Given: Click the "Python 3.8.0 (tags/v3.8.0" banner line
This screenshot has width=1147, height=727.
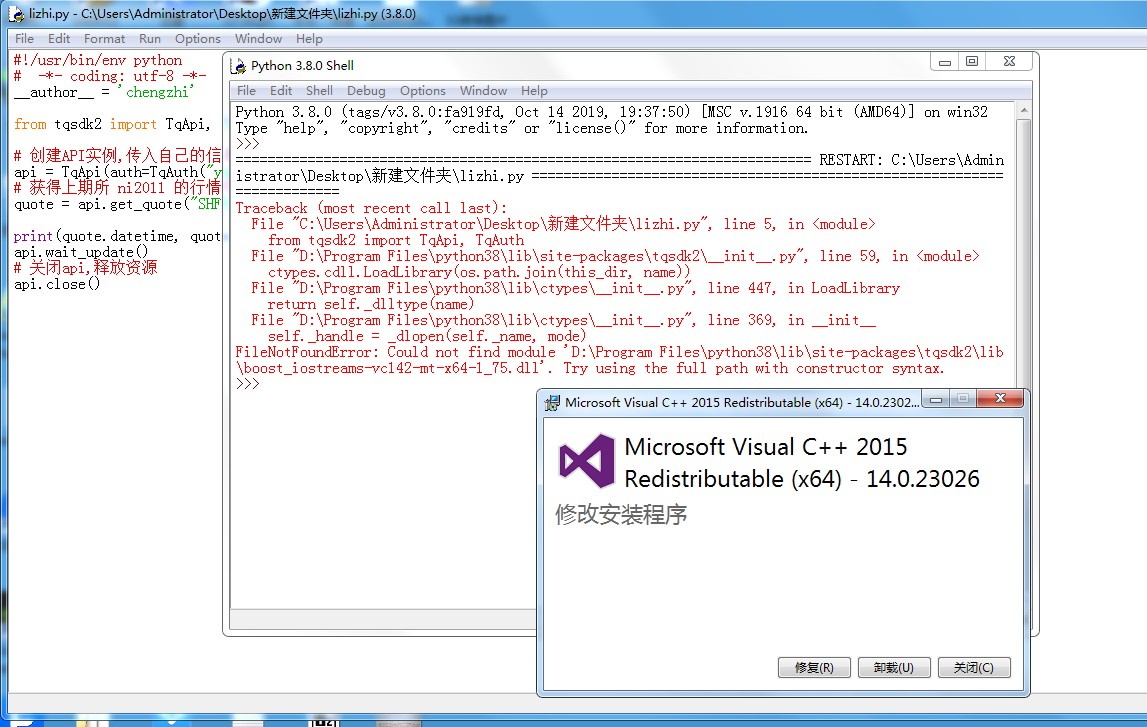Looking at the screenshot, I should pos(612,112).
